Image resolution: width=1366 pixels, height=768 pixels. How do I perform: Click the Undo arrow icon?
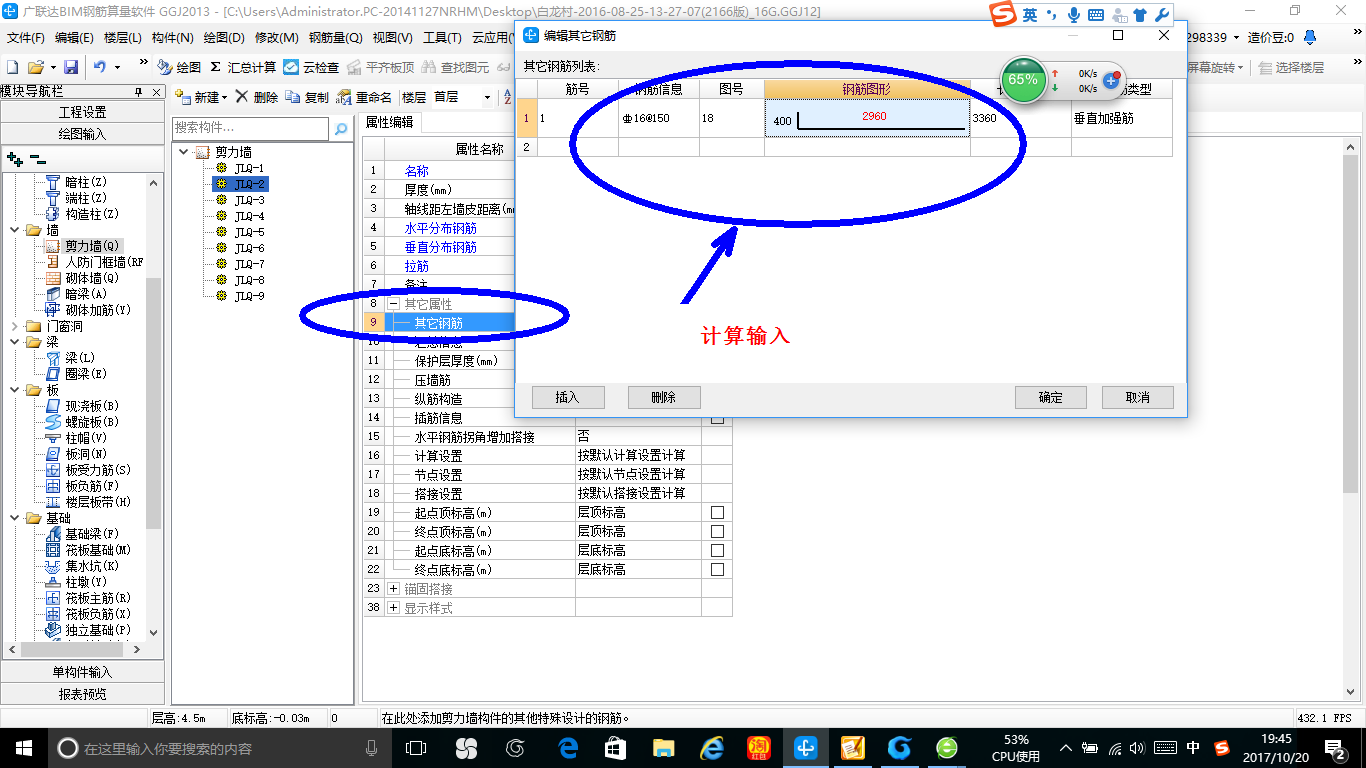pyautogui.click(x=100, y=67)
